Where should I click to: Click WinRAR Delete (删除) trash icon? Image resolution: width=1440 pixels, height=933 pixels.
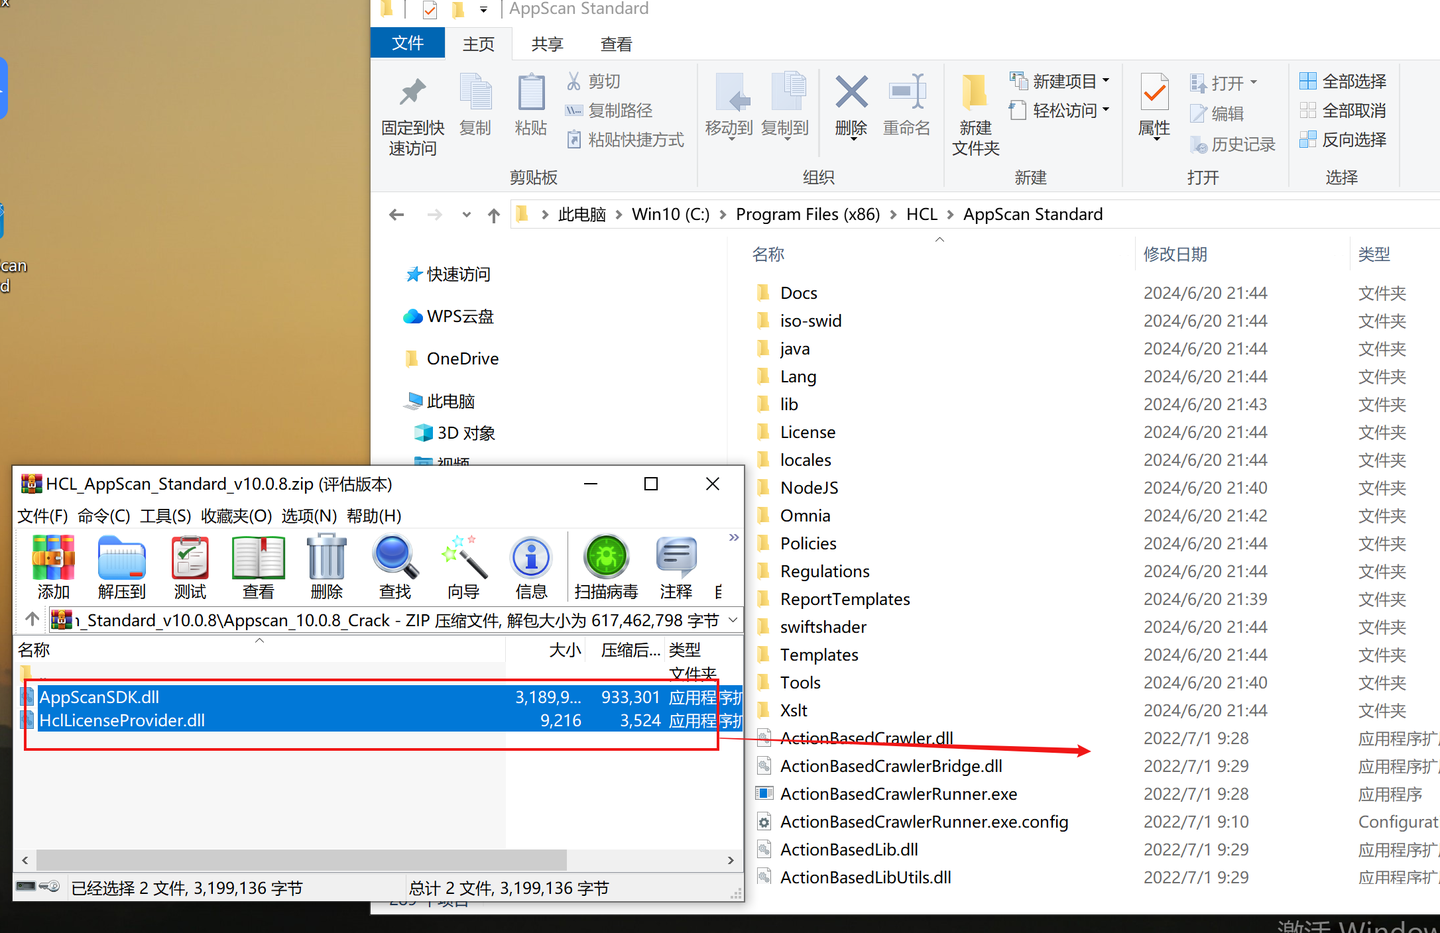(326, 566)
